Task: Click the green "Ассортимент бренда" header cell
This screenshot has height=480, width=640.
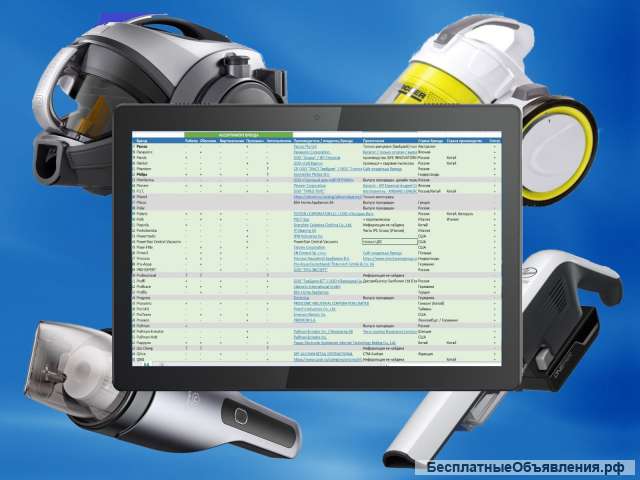Action: tap(237, 133)
